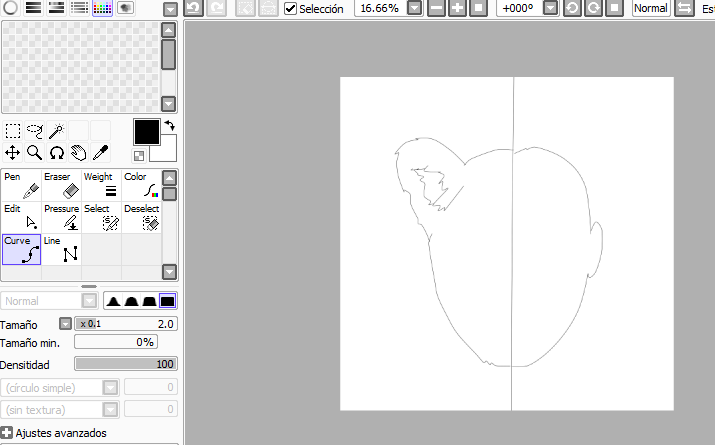715x445 pixels.
Task: Rotate the canvas clockwise
Action: (593, 8)
